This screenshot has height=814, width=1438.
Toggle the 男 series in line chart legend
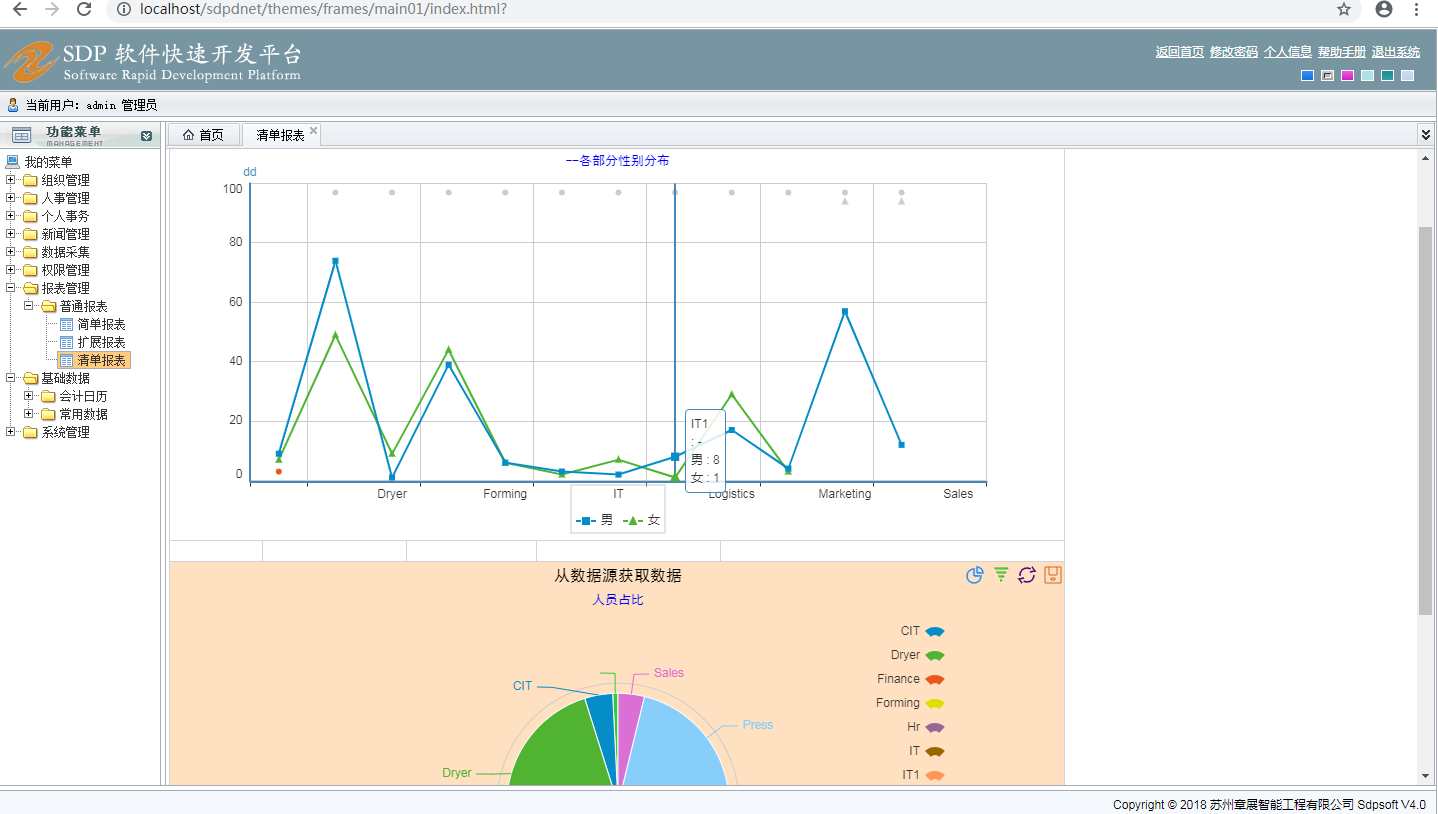click(595, 520)
